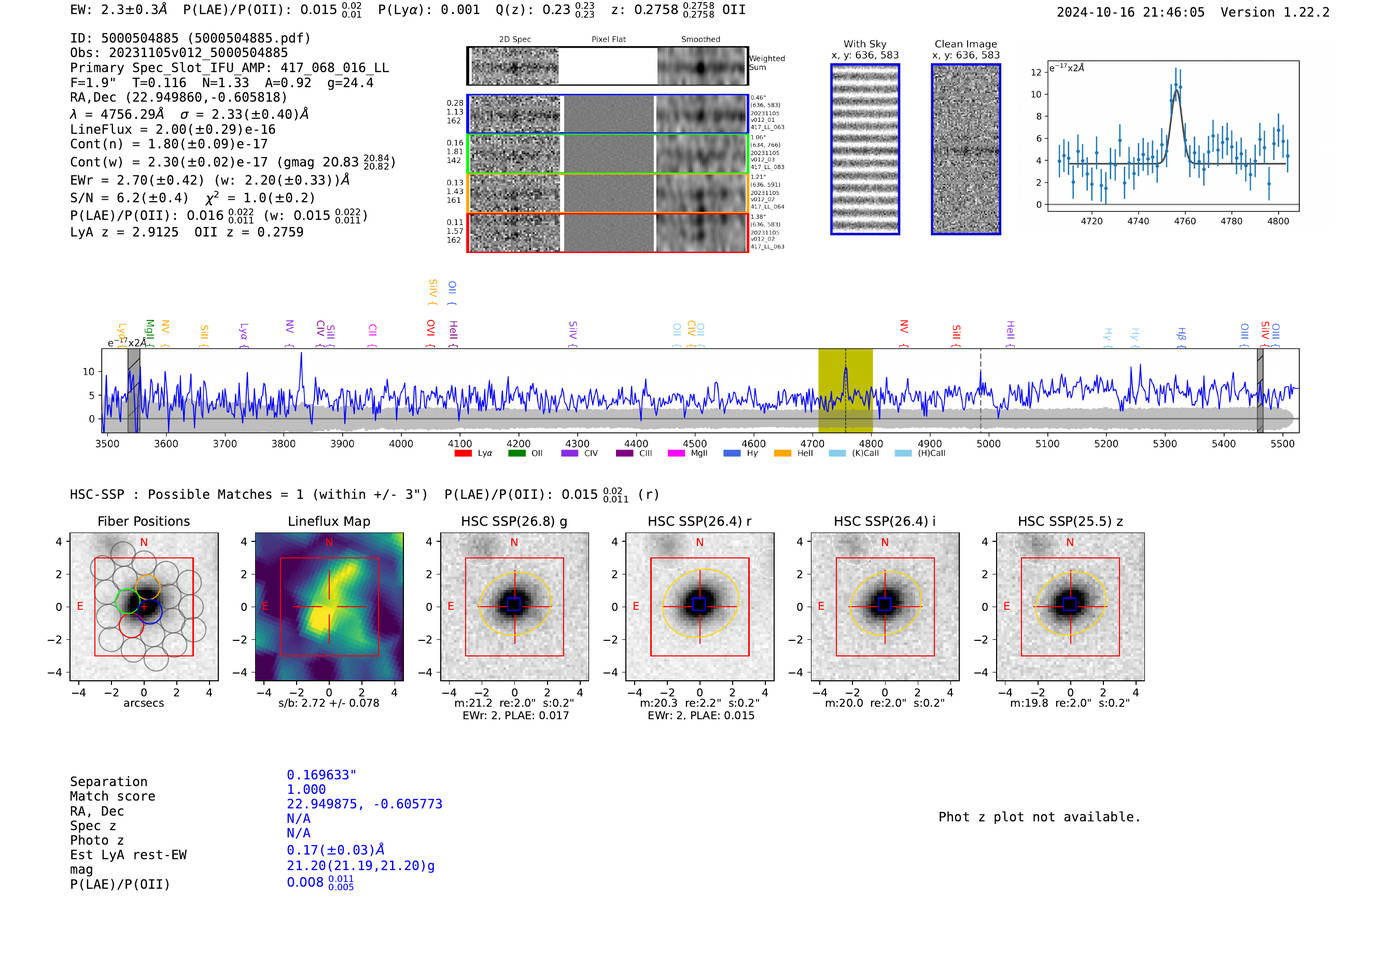Click the timestamp 2024-10-16 21:46:05
The width and height of the screenshot is (1400, 953).
pos(1131,13)
